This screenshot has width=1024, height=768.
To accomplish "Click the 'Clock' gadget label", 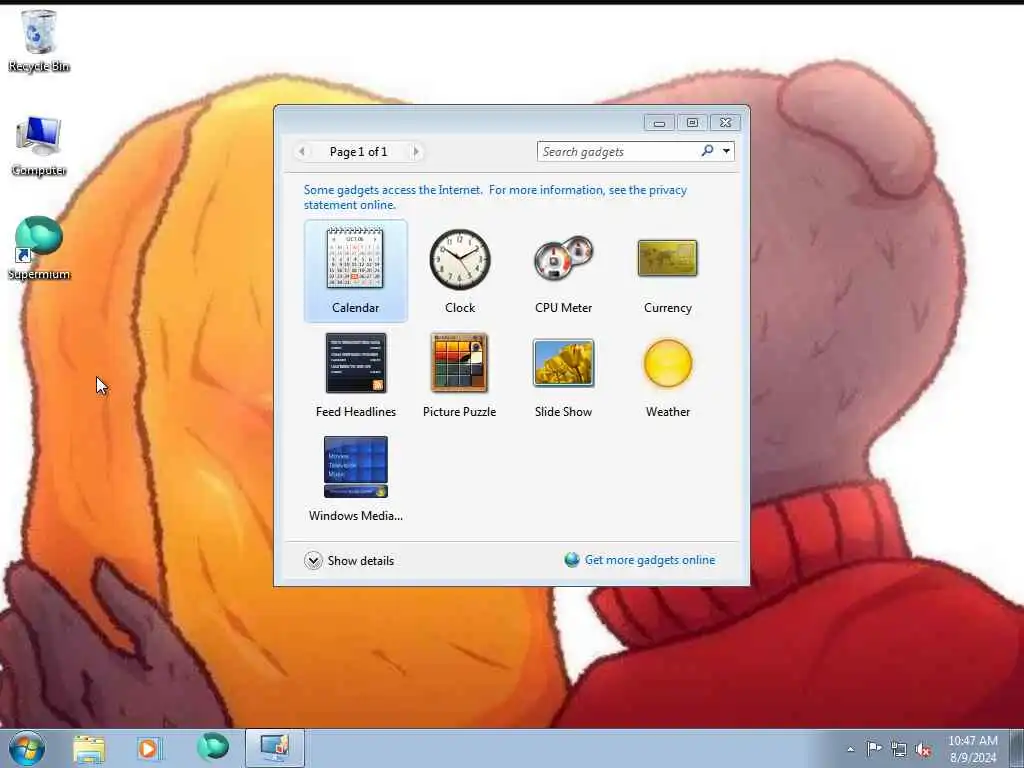I will (x=460, y=308).
